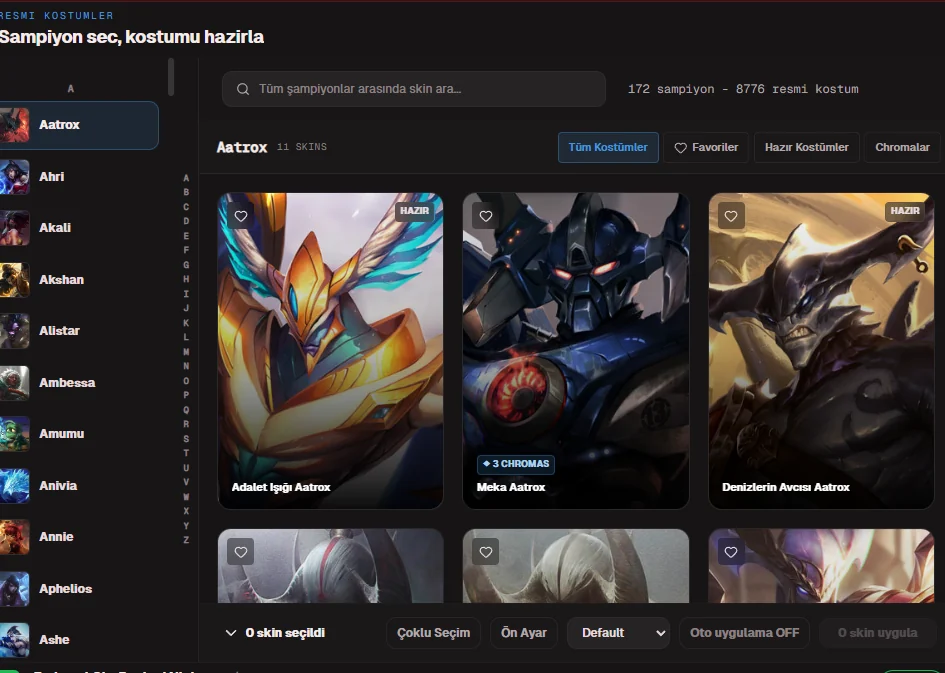The height and width of the screenshot is (673, 945).
Task: Select Anivia champion portrait icon
Action: coord(14,486)
